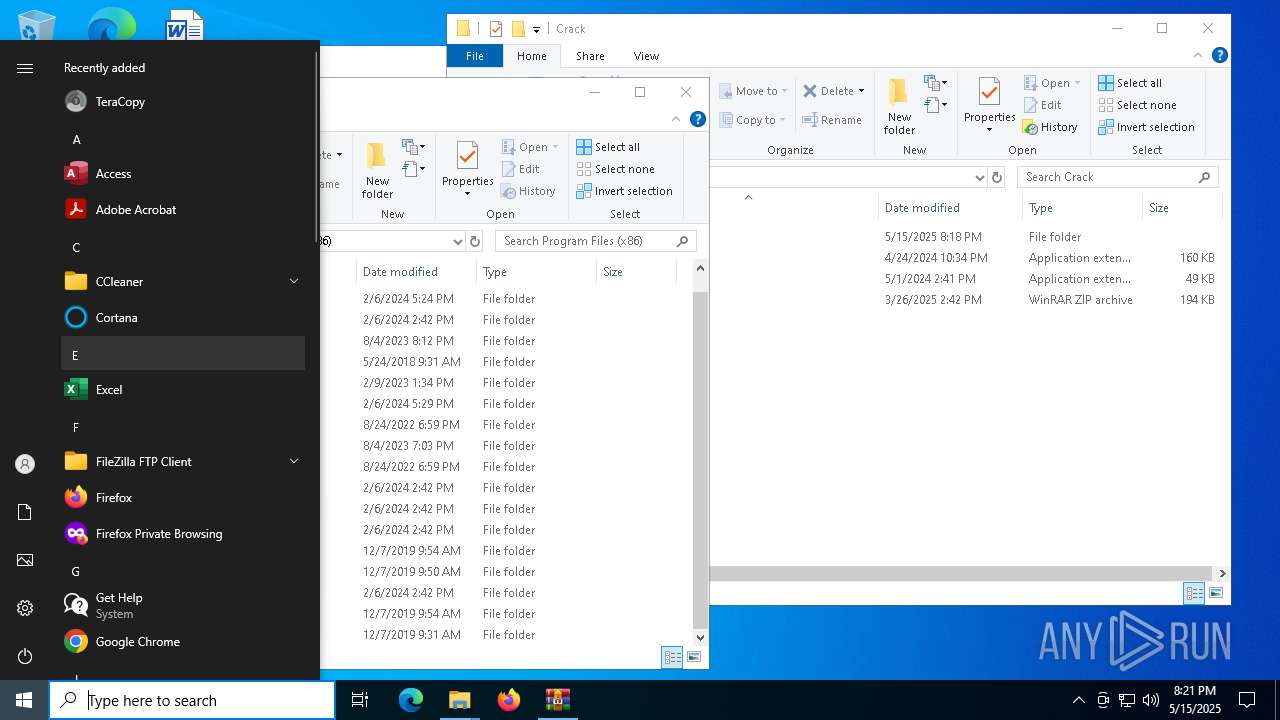Image resolution: width=1280 pixels, height=720 pixels.
Task: Open Documents from Start sidebar
Action: (25, 512)
